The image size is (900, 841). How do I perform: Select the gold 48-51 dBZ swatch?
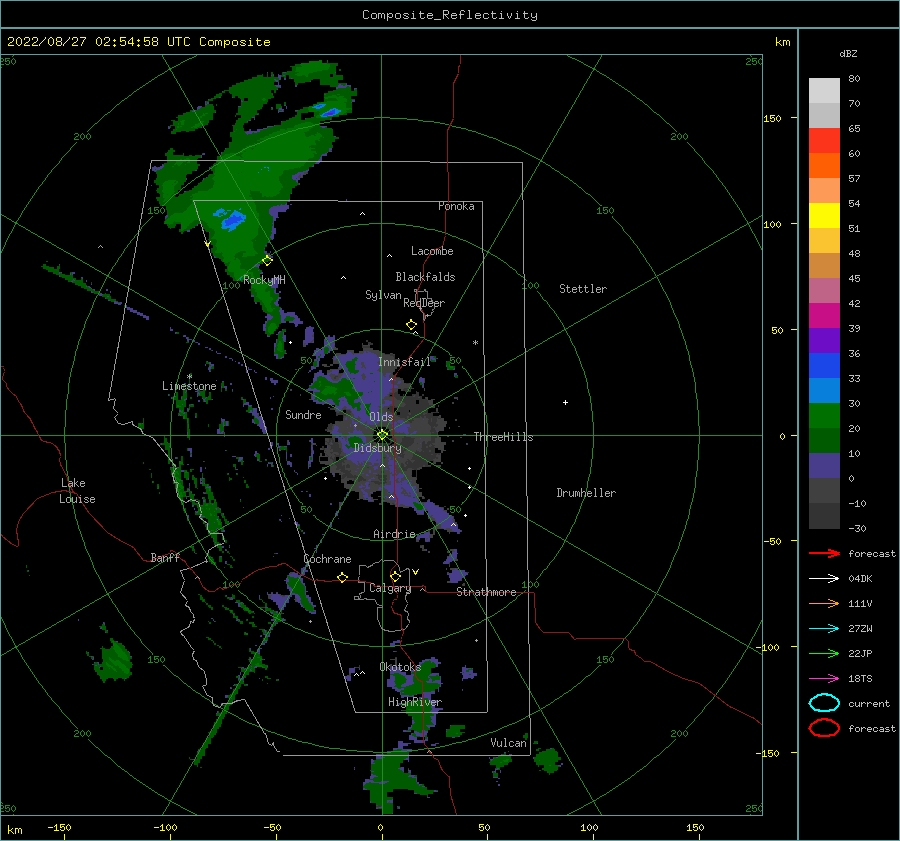[x=824, y=241]
